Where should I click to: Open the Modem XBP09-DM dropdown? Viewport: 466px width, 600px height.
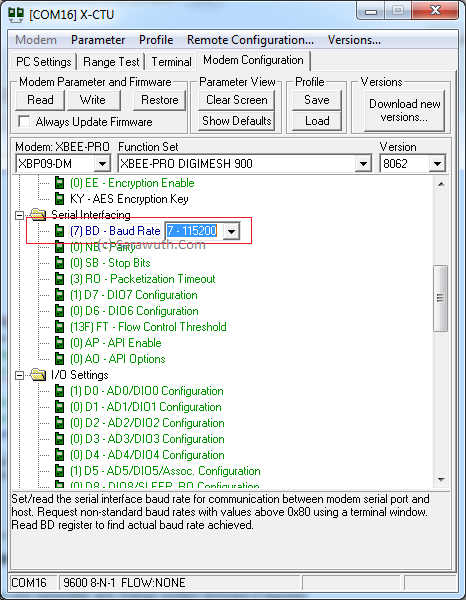pos(102,164)
